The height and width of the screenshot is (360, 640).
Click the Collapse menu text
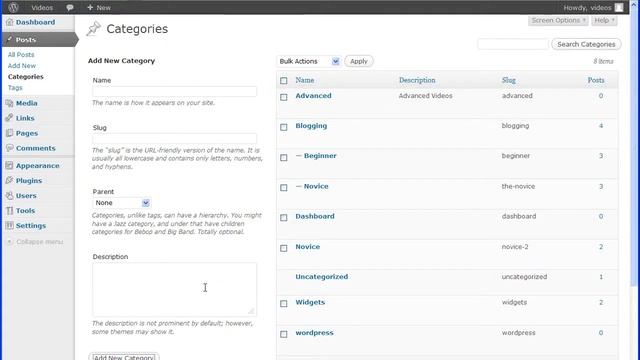(40, 242)
